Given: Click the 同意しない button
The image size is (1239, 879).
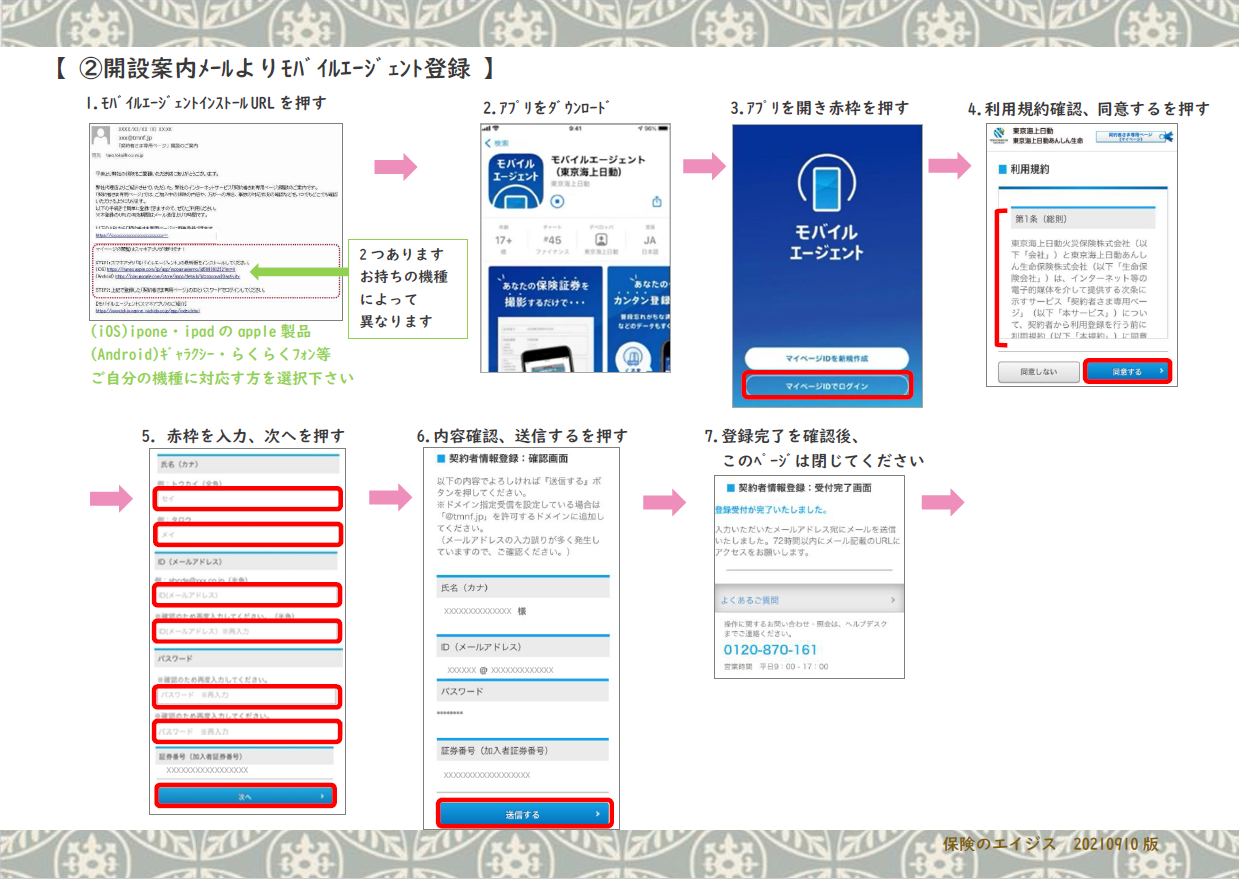Looking at the screenshot, I should pyautogui.click(x=1037, y=371).
